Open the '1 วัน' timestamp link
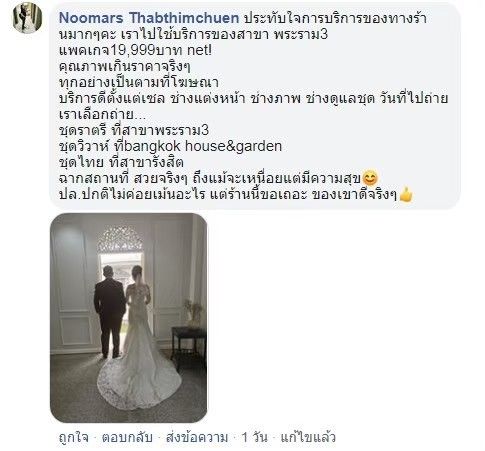 254,437
